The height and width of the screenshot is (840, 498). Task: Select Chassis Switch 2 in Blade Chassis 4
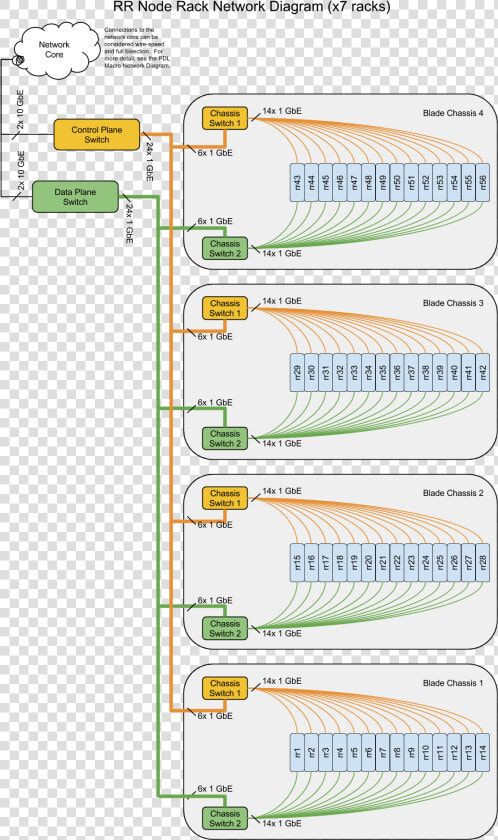[225, 249]
